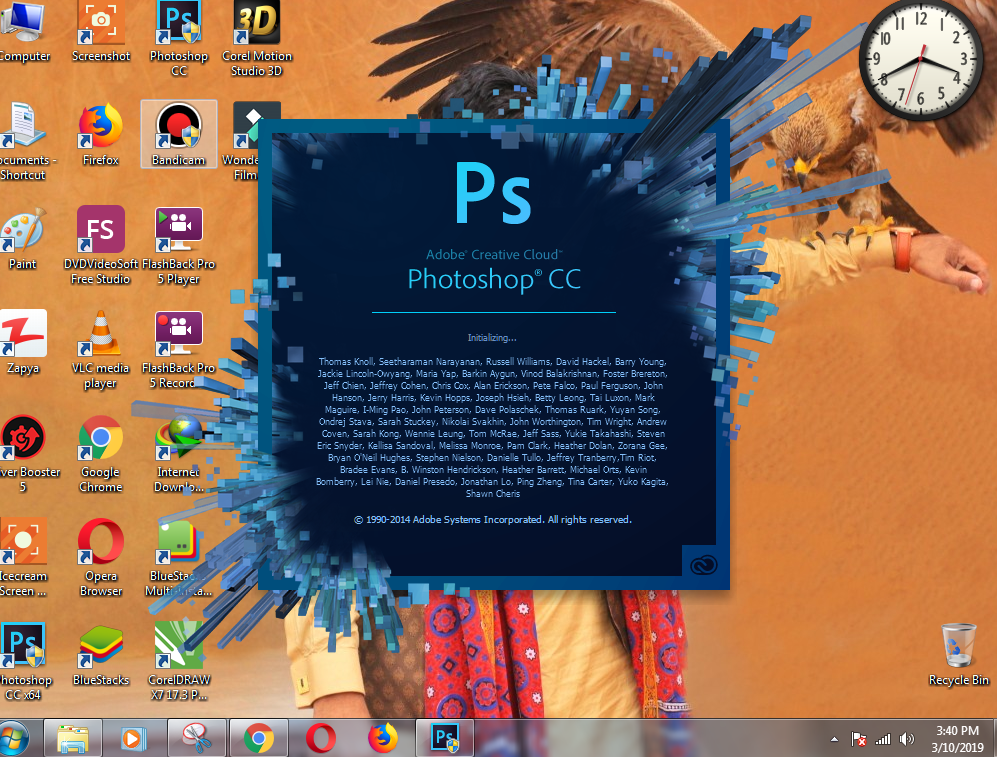Select FlashBack Pro 5 Recorder shortcut

[179, 350]
